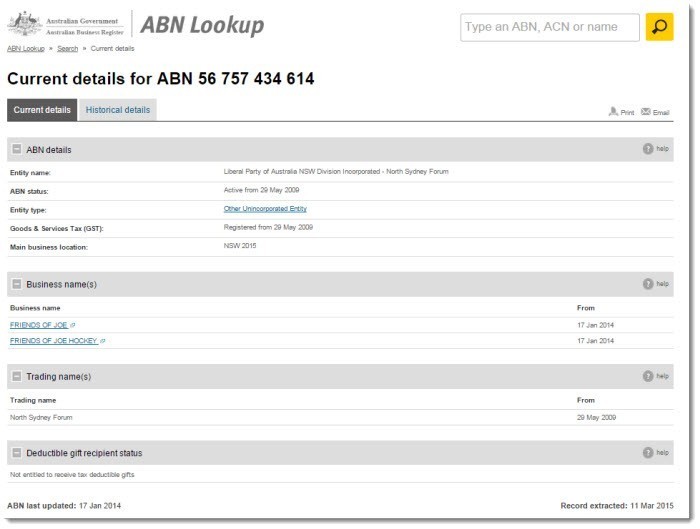Viewport: 700px width, 529px height.
Task: Click the ABN Lookup breadcrumb link
Action: (25, 48)
